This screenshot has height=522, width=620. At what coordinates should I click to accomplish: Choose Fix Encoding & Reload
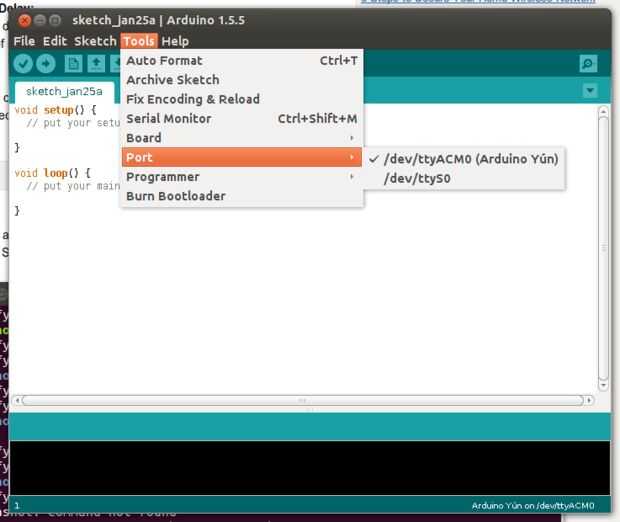(x=242, y=99)
